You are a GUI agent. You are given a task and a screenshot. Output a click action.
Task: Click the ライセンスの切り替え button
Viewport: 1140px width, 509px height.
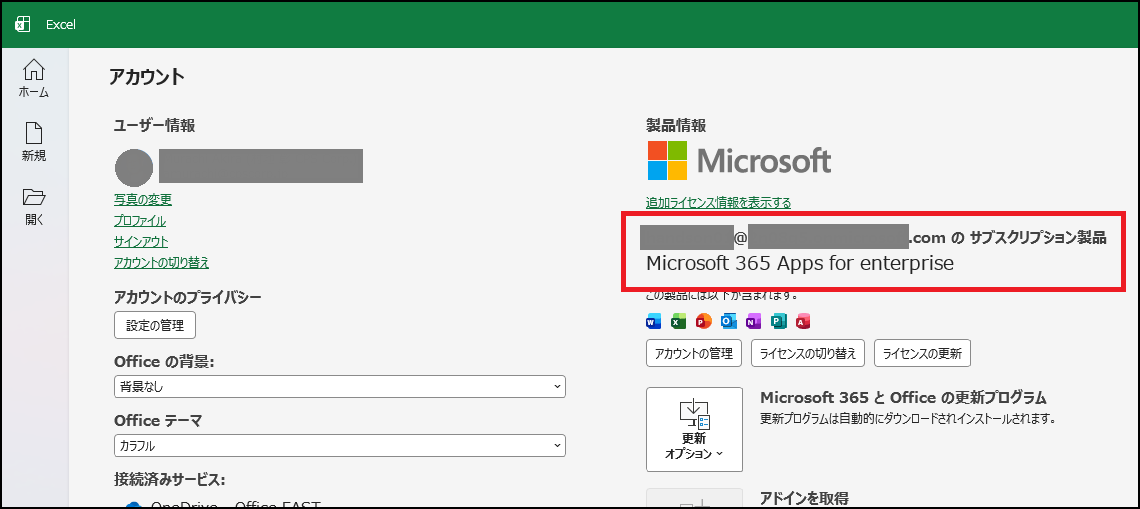pos(808,353)
